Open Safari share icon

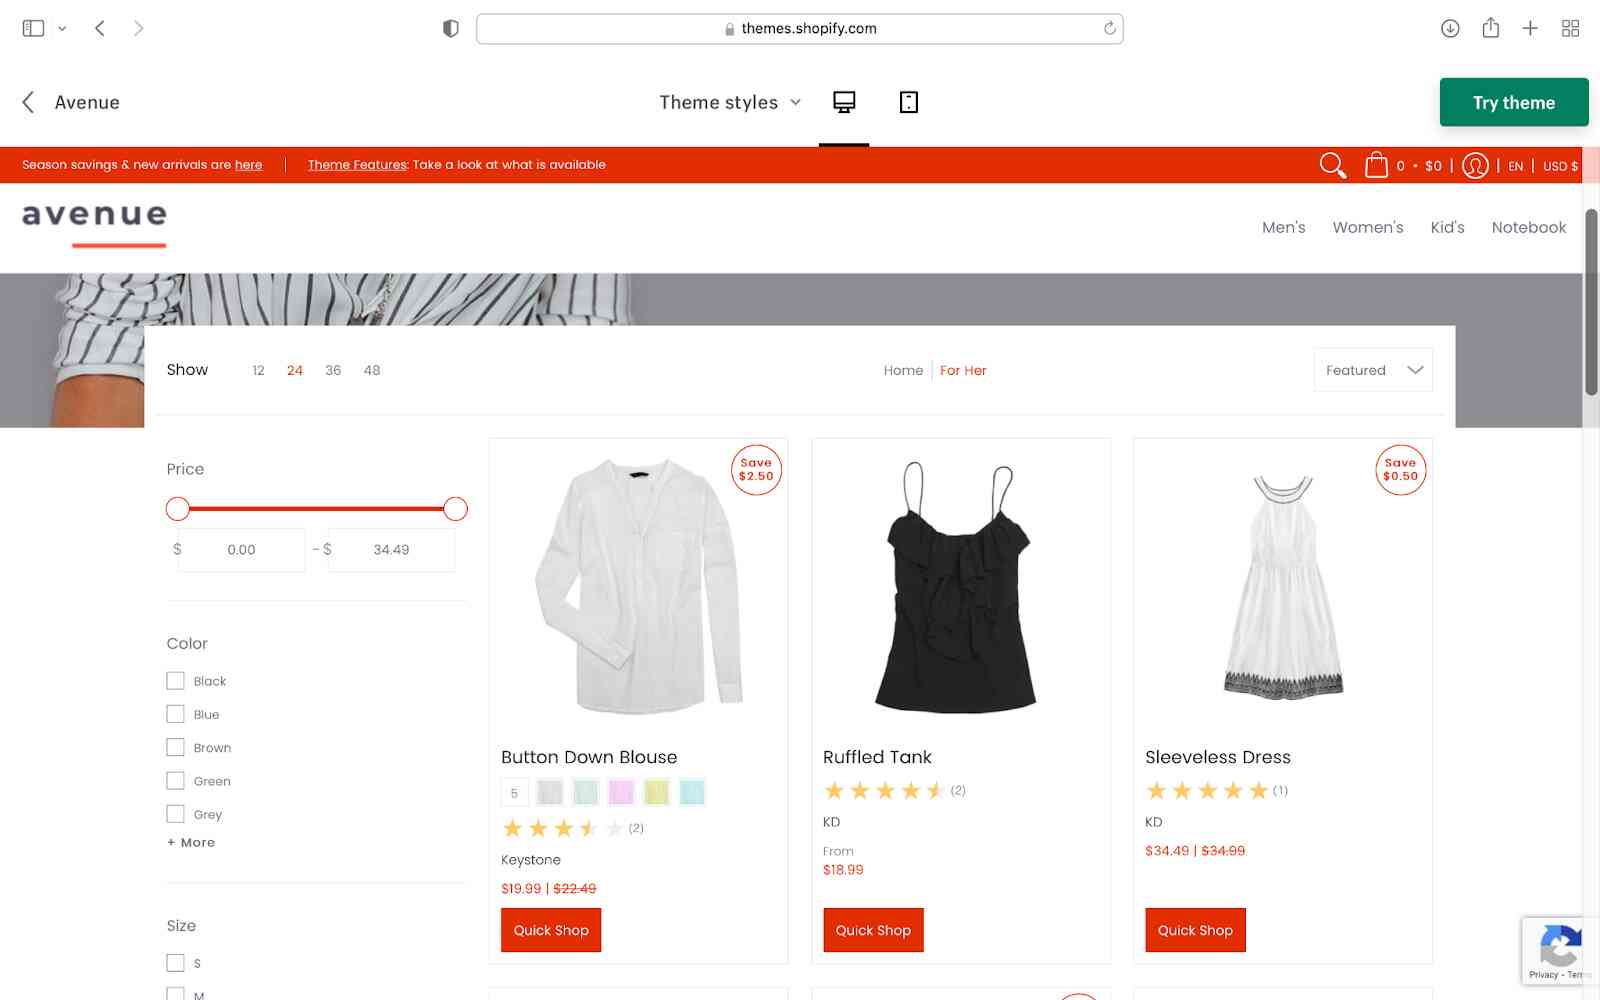pos(1491,28)
